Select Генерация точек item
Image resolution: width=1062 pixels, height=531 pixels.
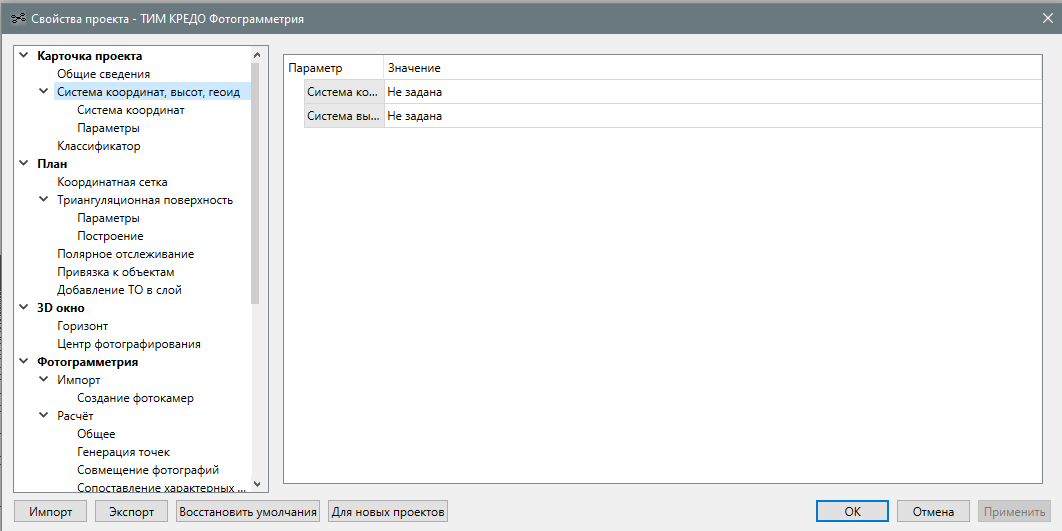point(123,452)
